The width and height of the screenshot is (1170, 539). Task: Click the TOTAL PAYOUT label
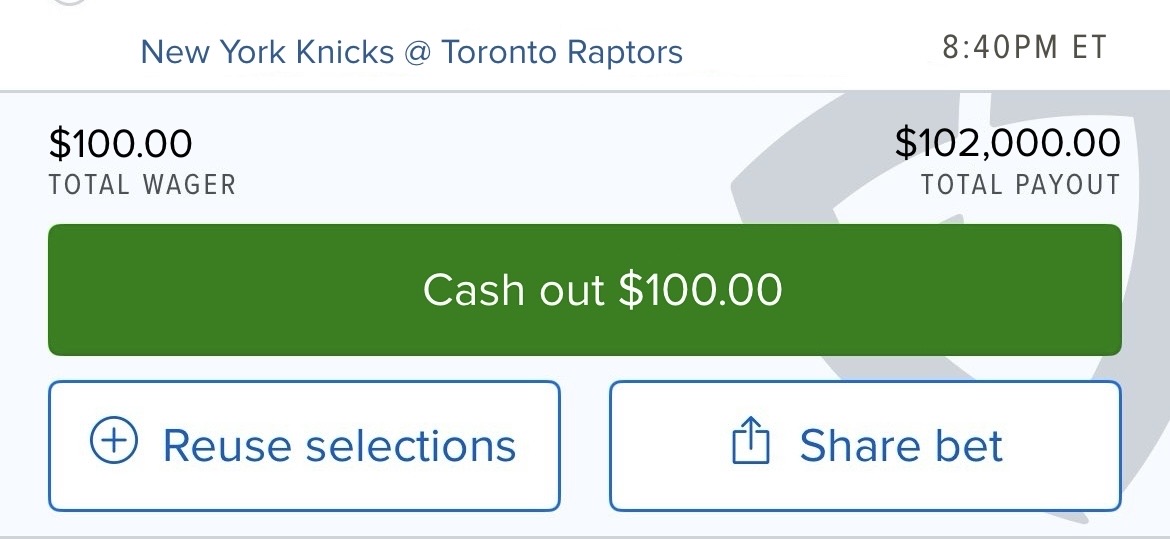click(x=1020, y=185)
